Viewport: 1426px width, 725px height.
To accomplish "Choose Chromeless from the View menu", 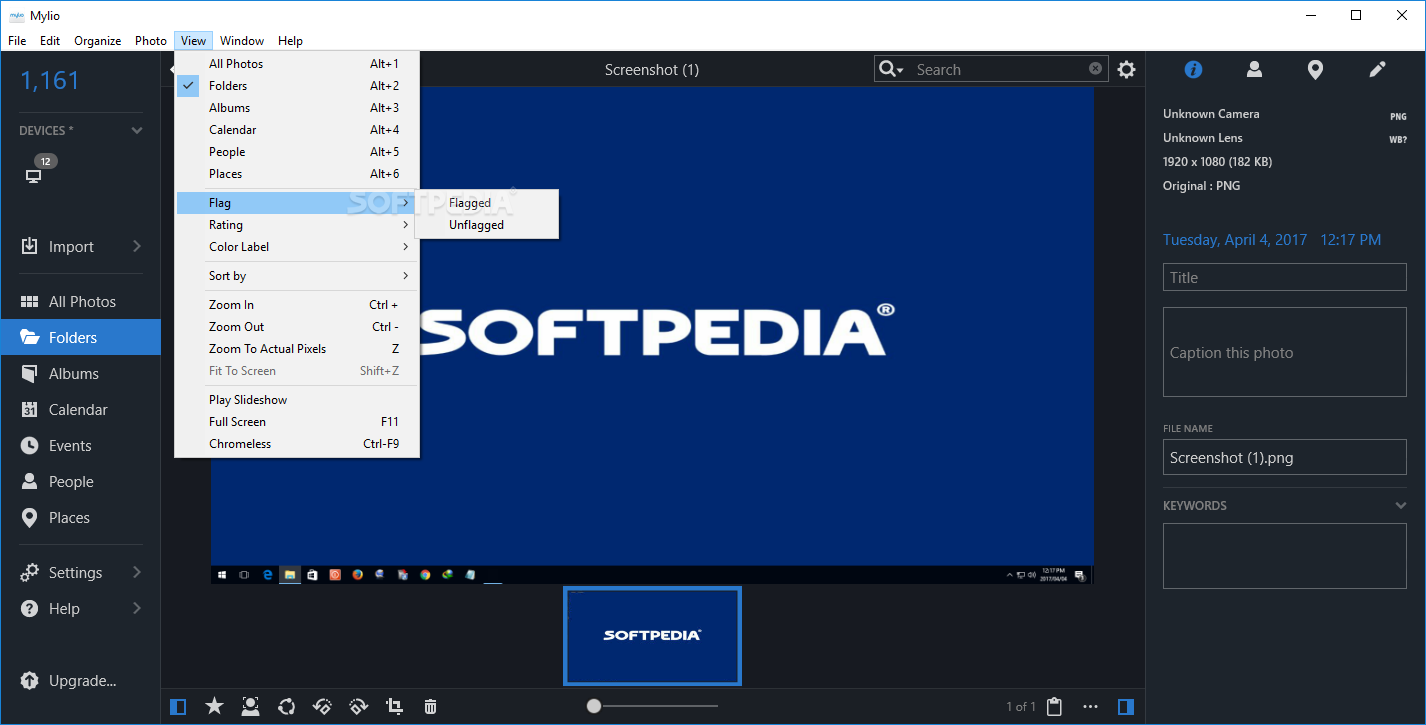I will coord(297,444).
